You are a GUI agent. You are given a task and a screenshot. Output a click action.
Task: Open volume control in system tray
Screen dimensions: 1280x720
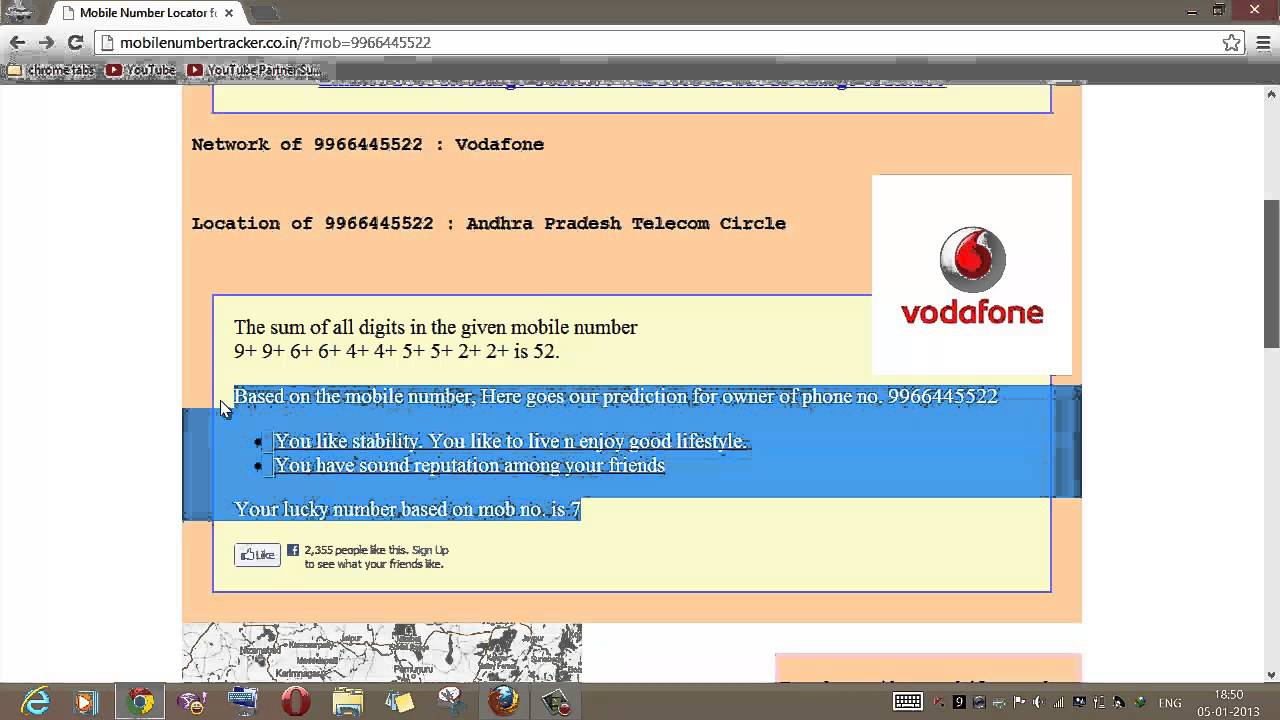pyautogui.click(x=1039, y=702)
